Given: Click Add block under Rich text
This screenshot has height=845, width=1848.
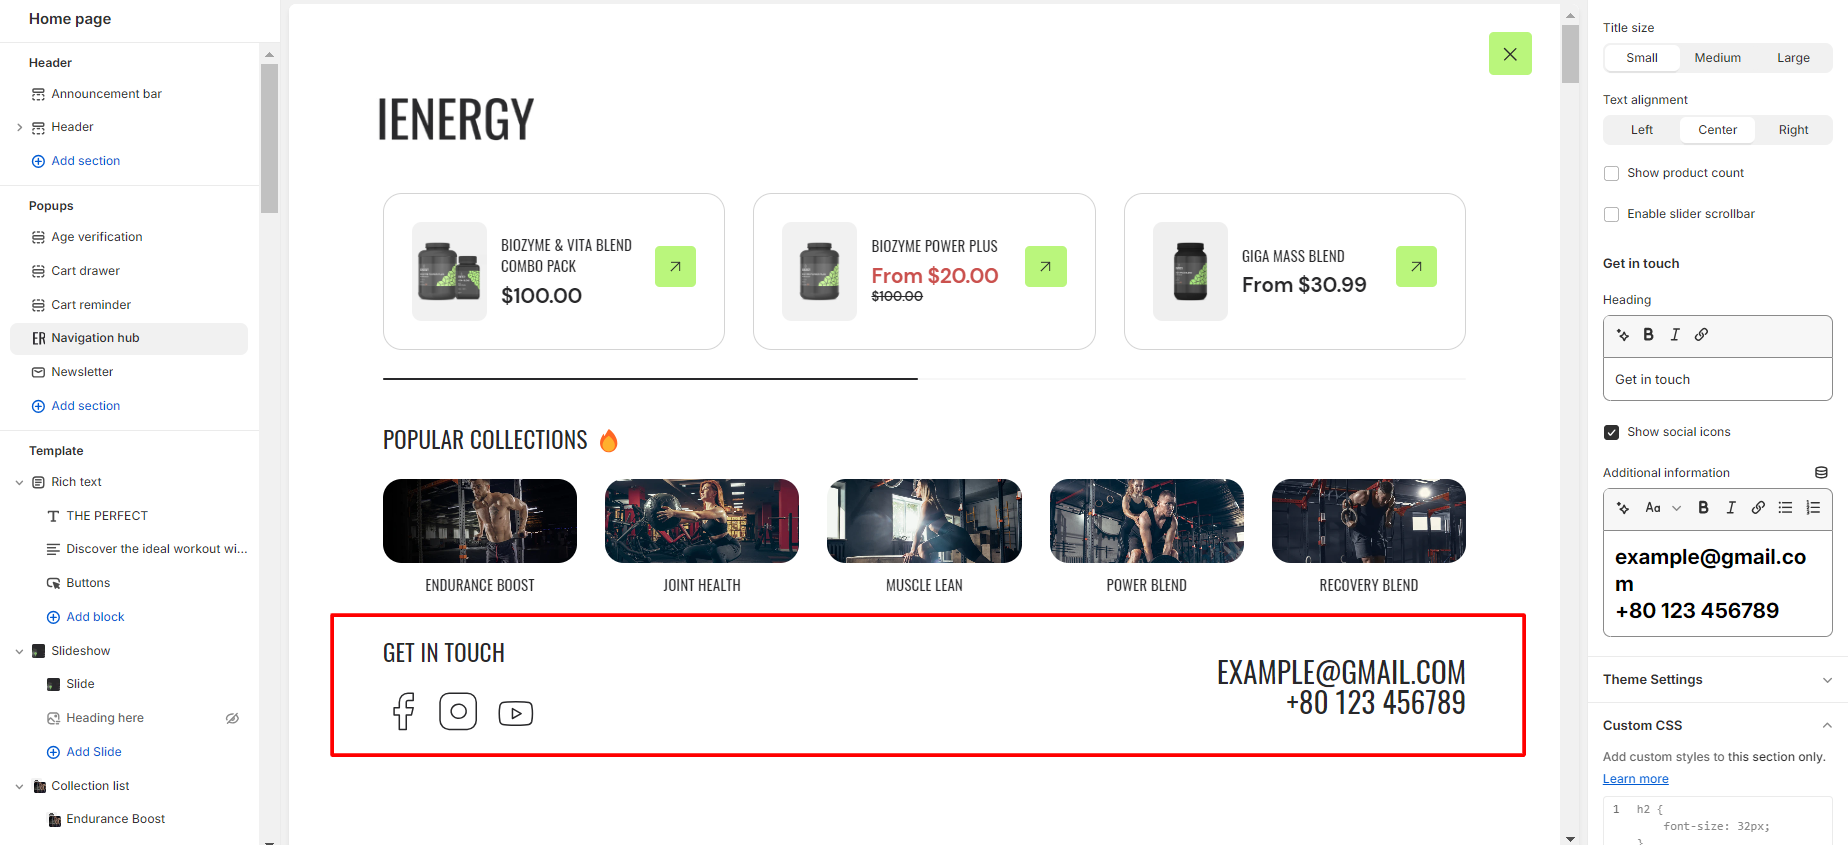Looking at the screenshot, I should (95, 617).
